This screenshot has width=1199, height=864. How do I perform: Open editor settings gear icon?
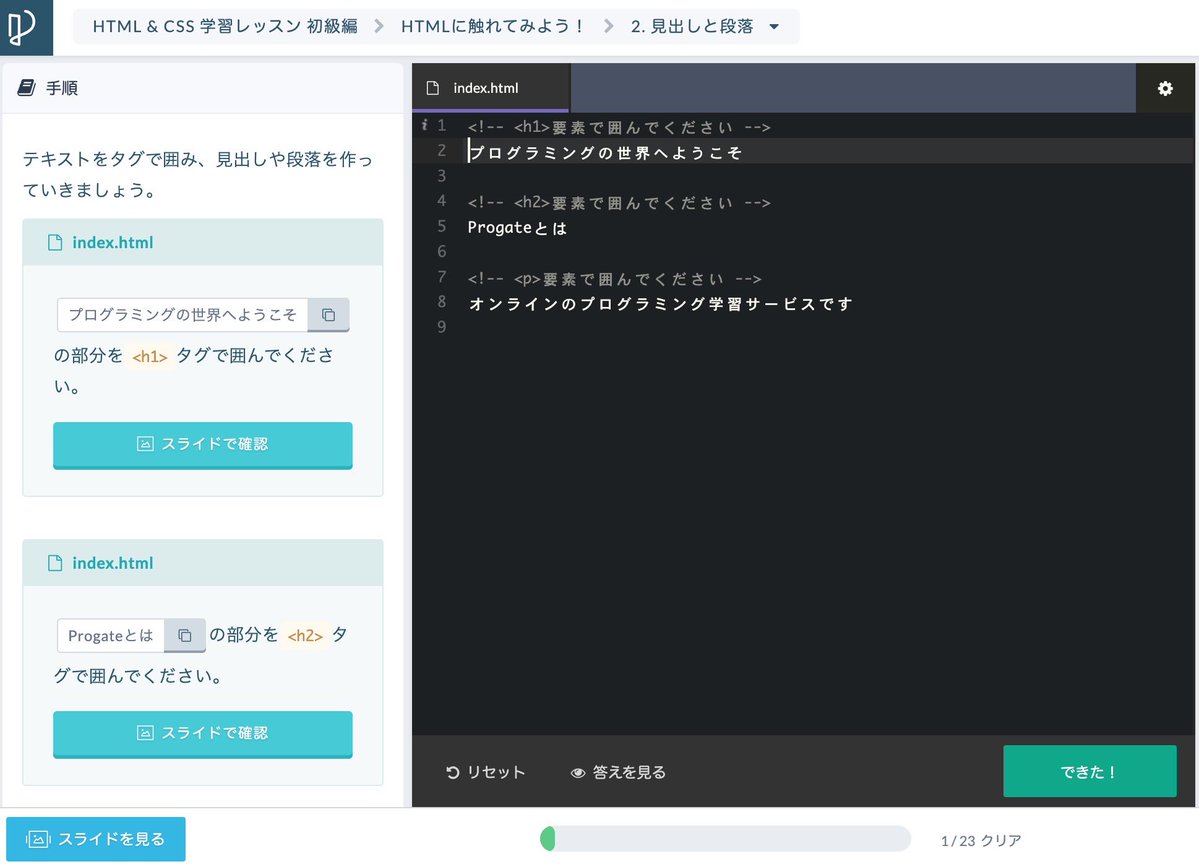point(1165,88)
